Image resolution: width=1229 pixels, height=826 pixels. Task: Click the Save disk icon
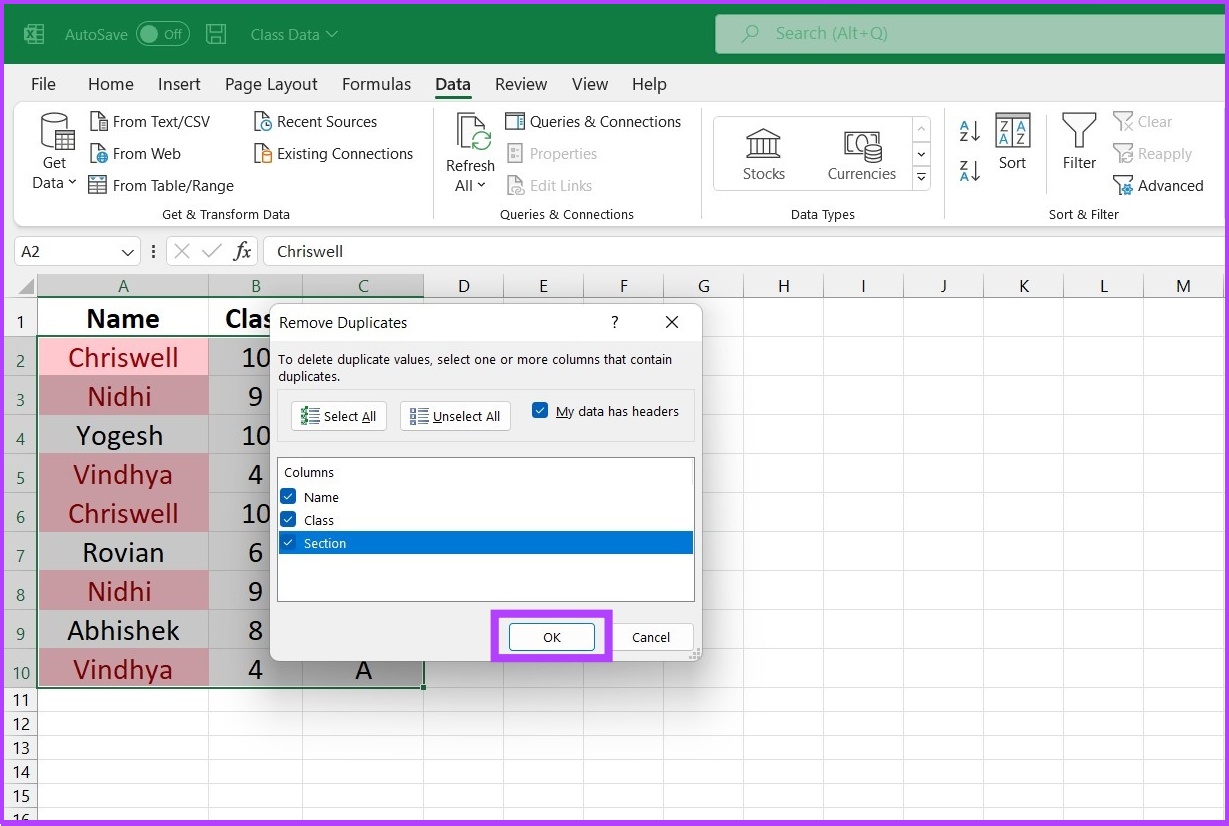point(216,34)
